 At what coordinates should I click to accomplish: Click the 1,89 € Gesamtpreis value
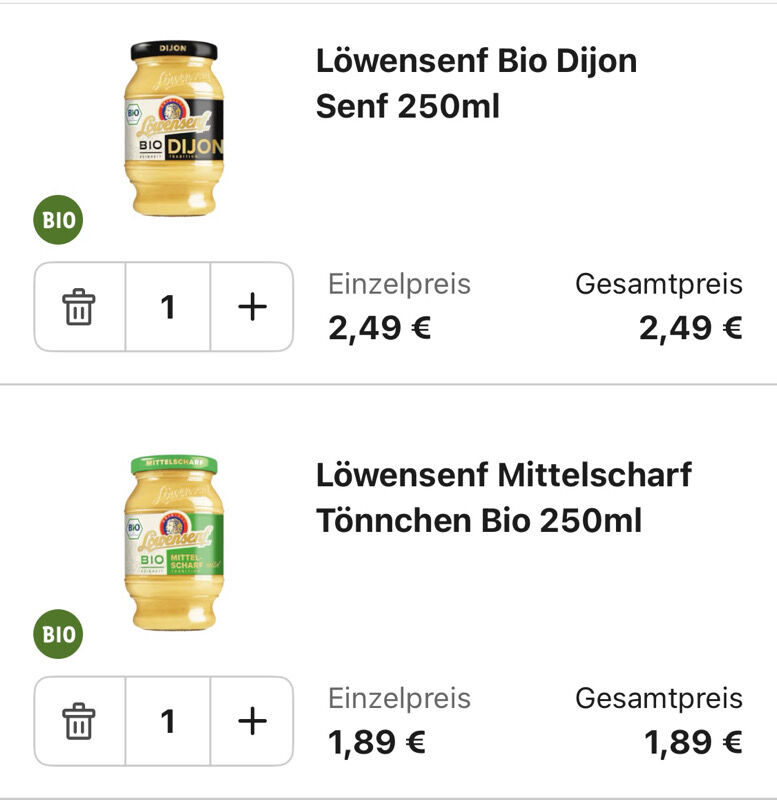[693, 742]
